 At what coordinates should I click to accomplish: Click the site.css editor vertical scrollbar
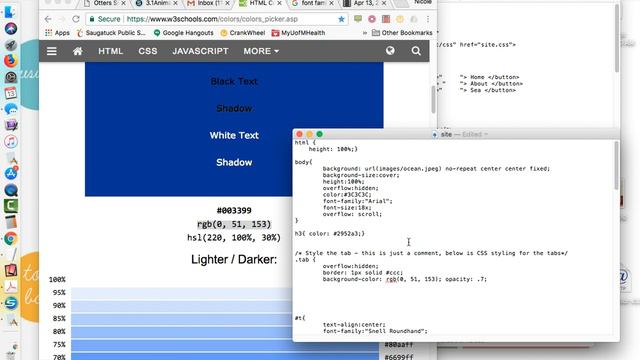[x=616, y=166]
